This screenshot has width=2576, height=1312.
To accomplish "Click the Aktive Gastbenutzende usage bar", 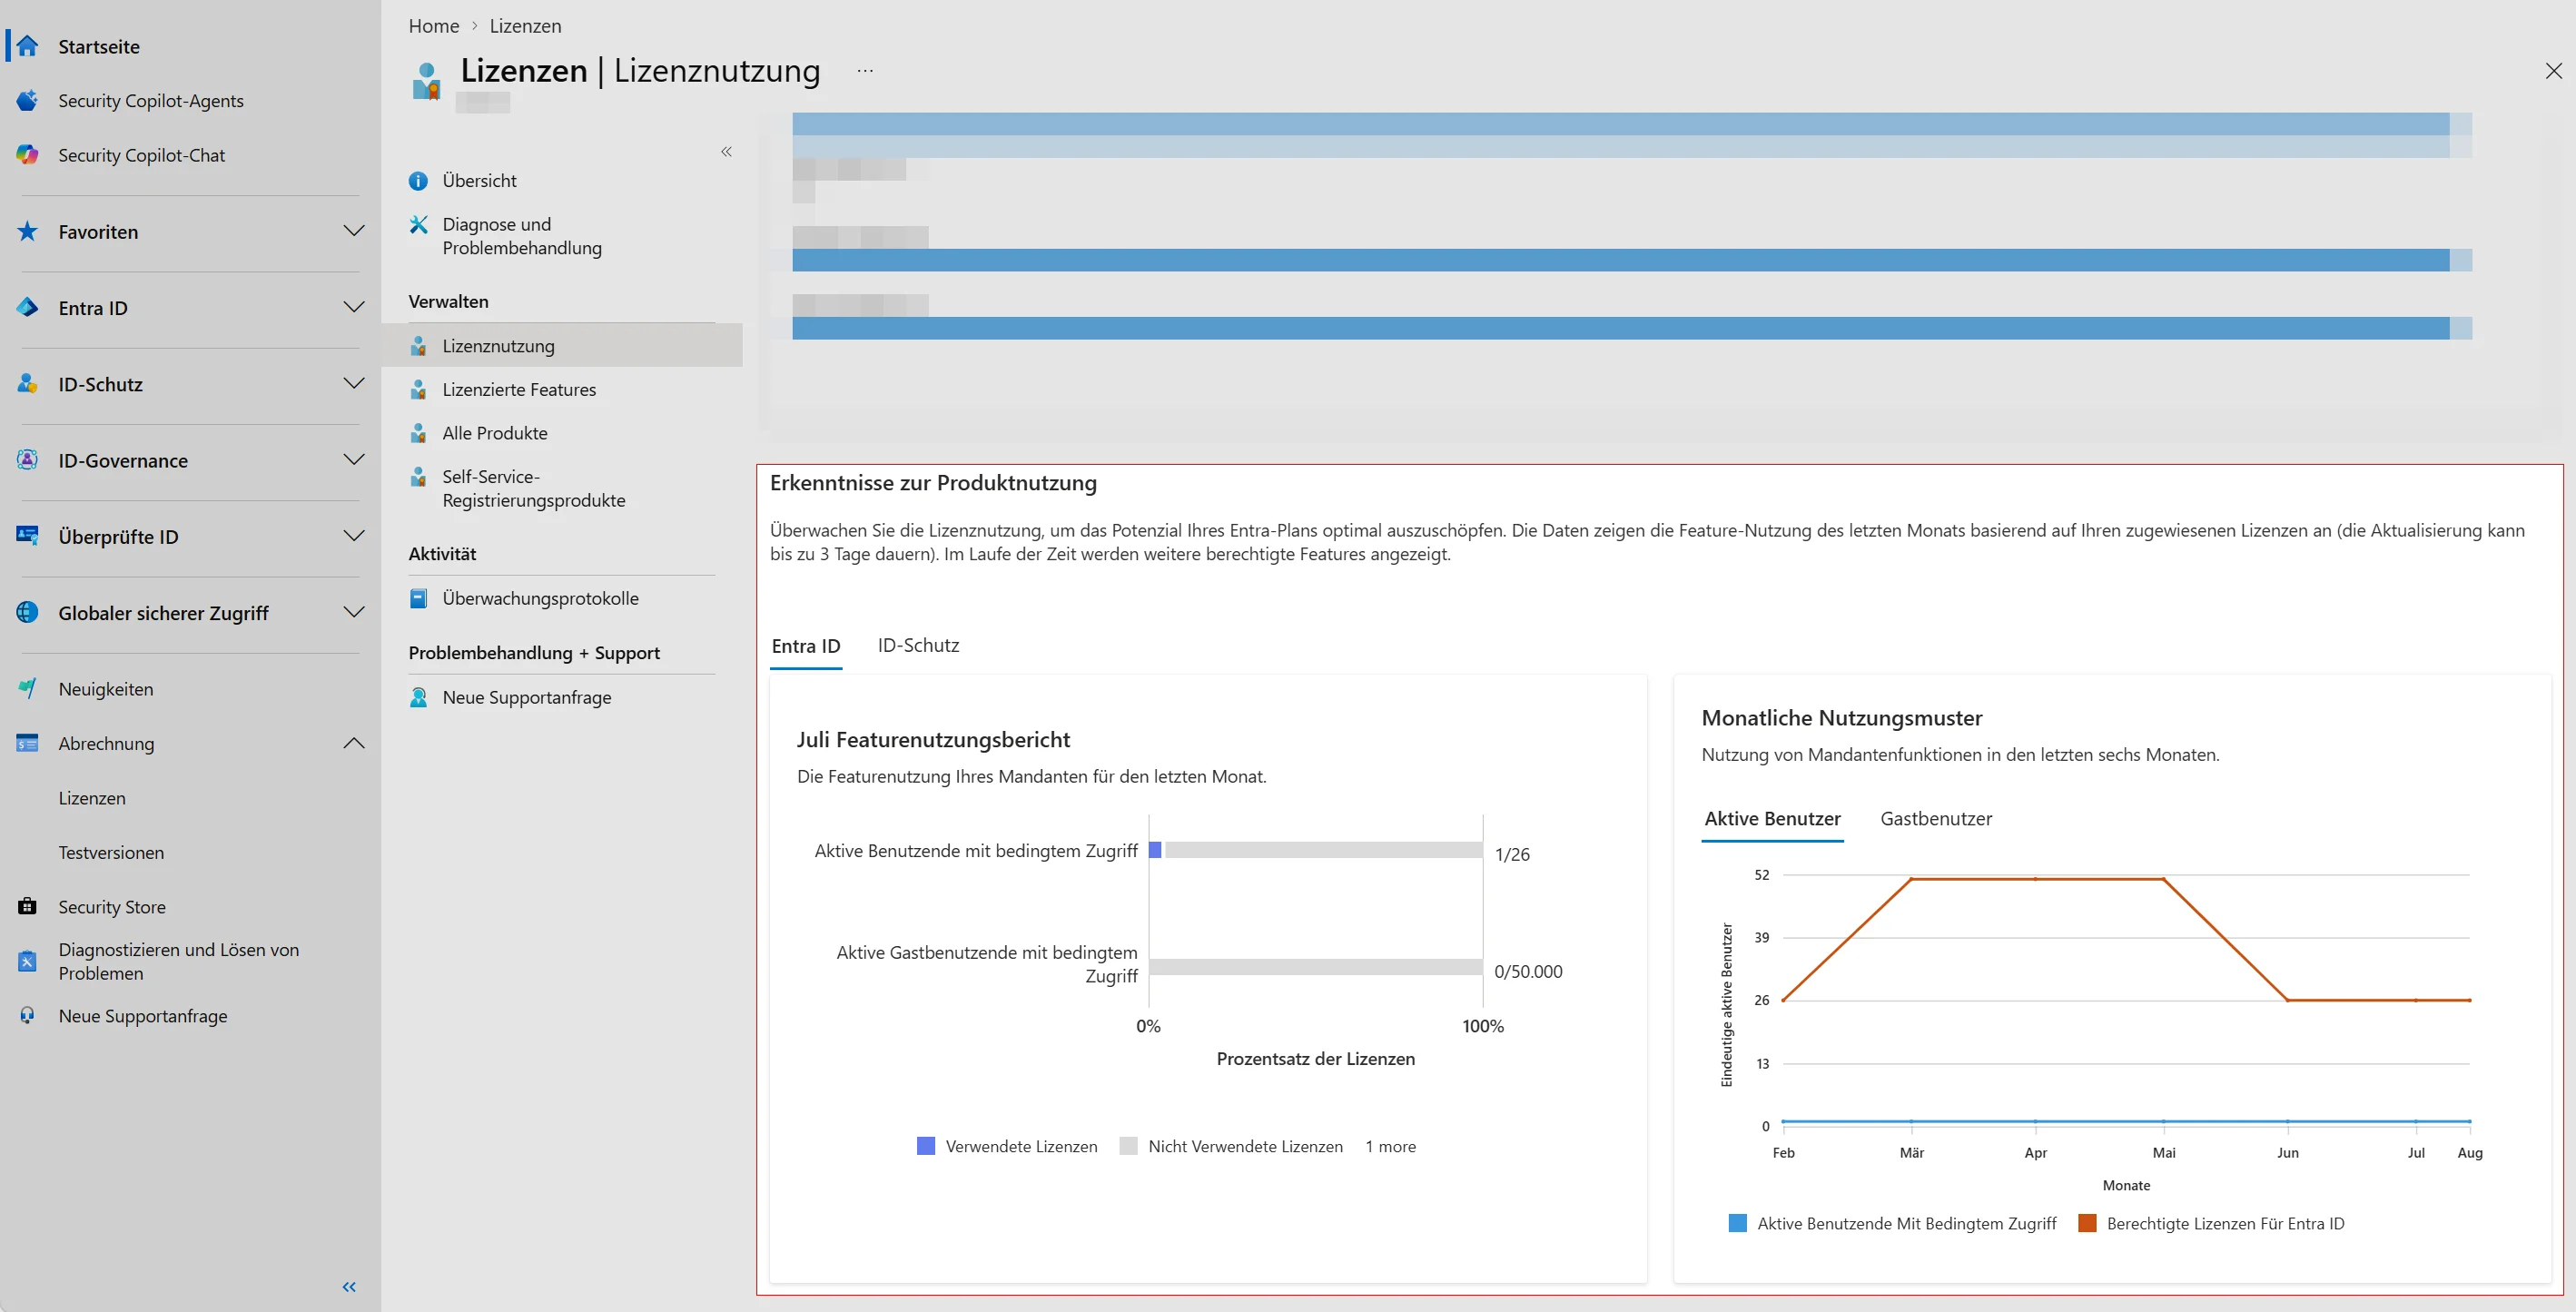I will pos(1316,967).
